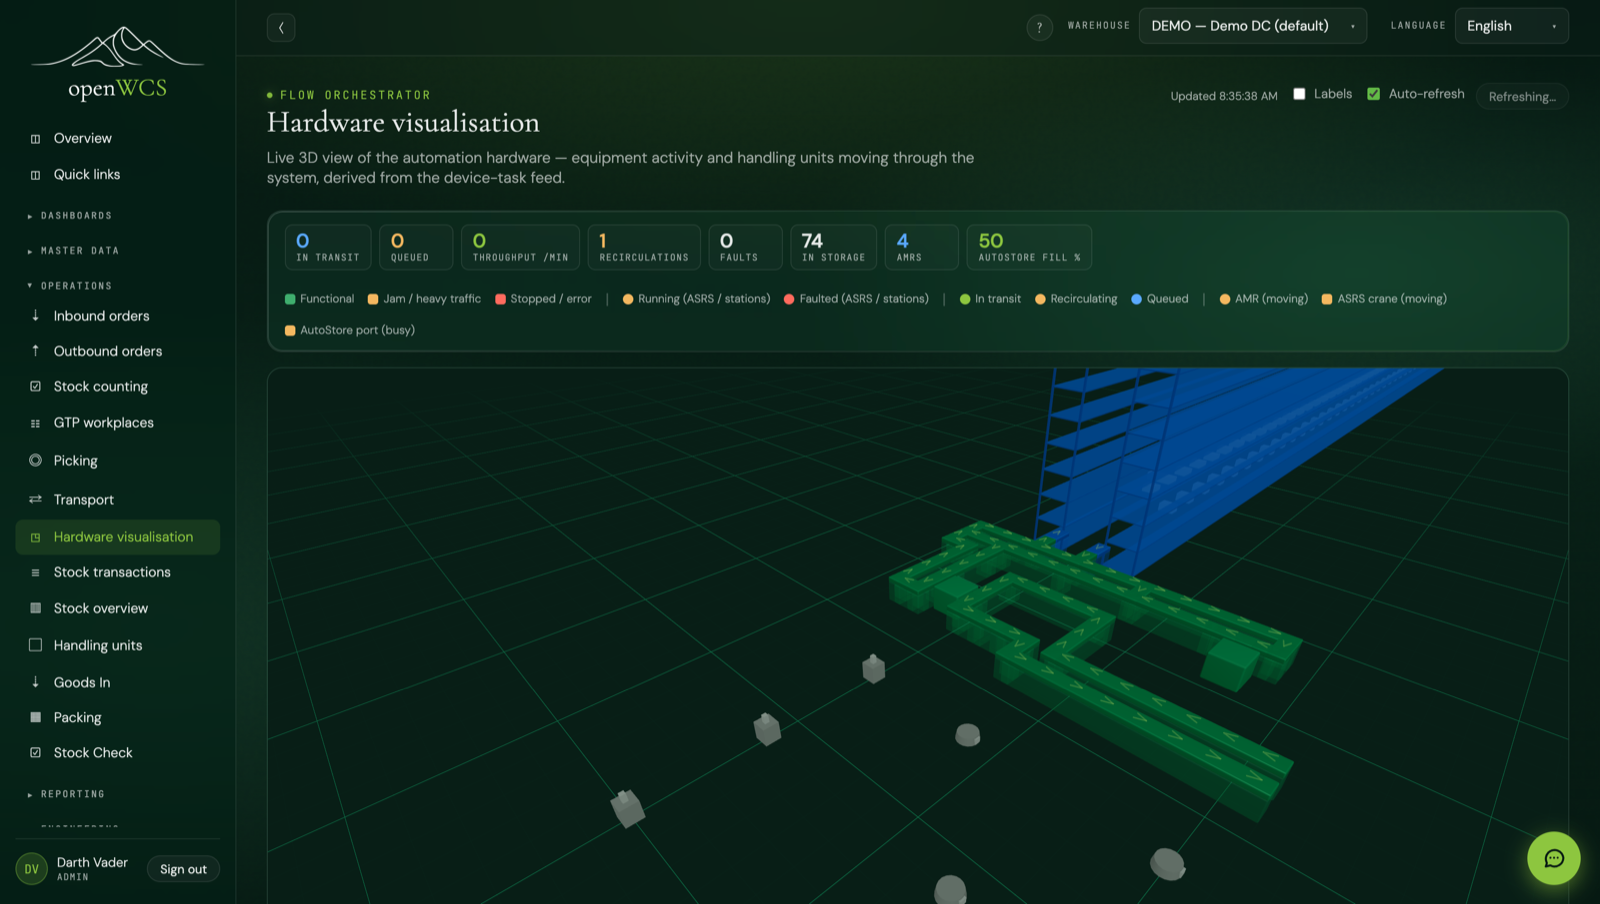Image resolution: width=1600 pixels, height=904 pixels.
Task: Click the Outbound orders up-arrow icon
Action: point(35,351)
